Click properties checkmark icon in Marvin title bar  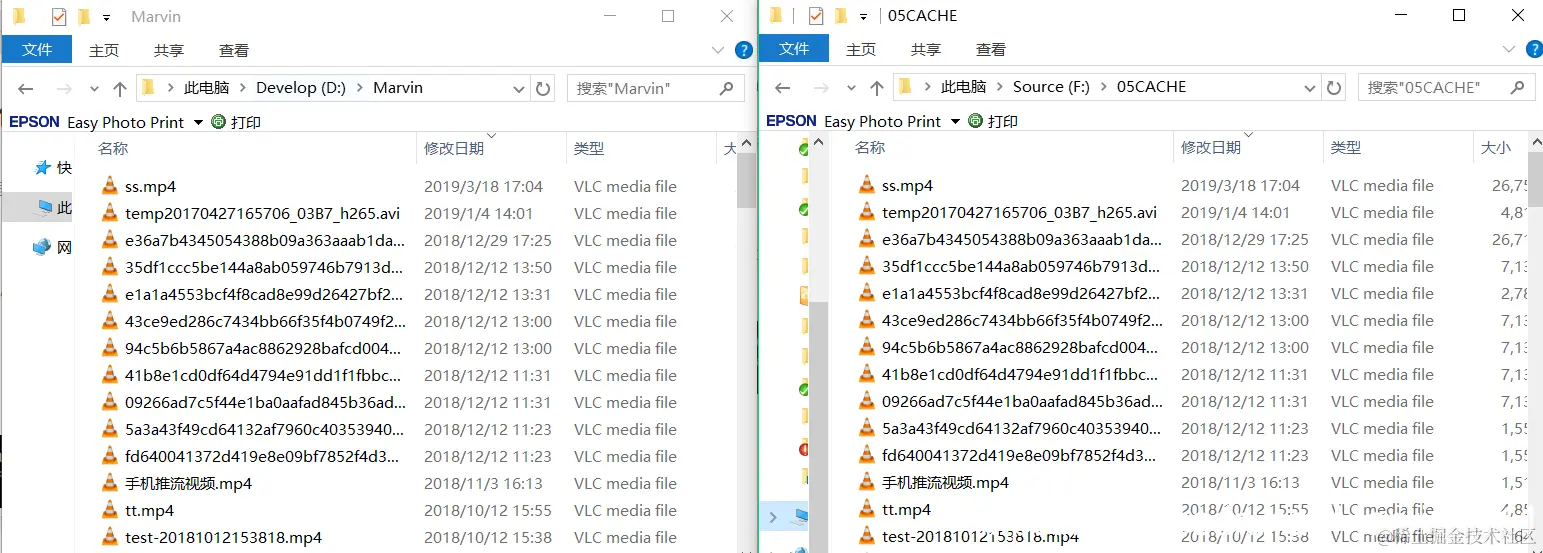click(59, 17)
